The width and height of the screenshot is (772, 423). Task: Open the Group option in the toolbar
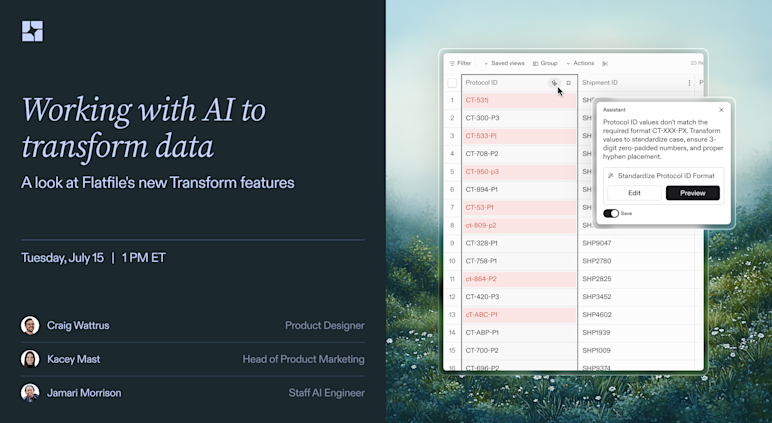click(545, 64)
